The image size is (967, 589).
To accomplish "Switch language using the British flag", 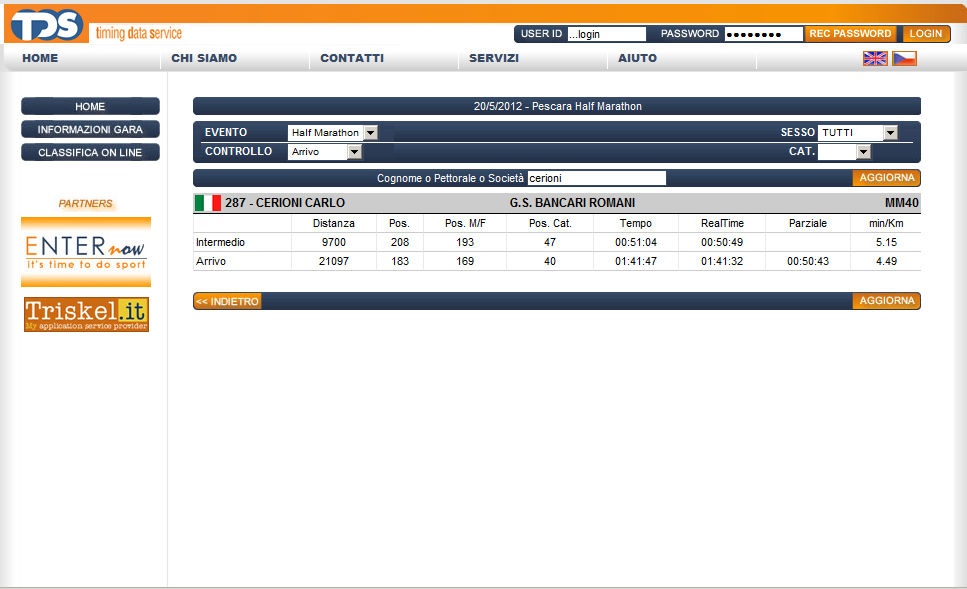I will 875,58.
